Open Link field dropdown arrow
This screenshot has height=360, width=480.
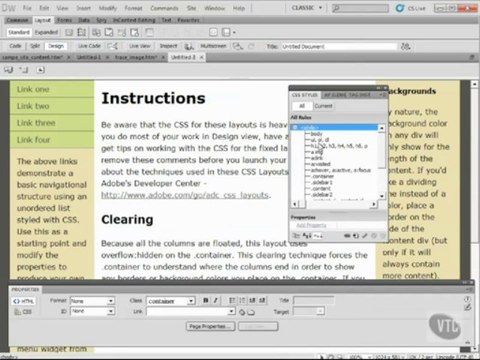(232, 312)
